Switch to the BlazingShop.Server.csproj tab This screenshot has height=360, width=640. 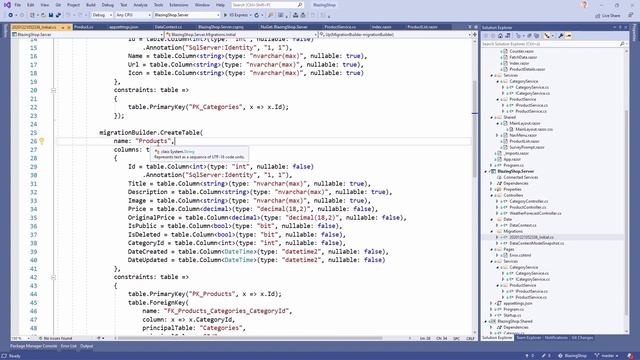point(221,27)
